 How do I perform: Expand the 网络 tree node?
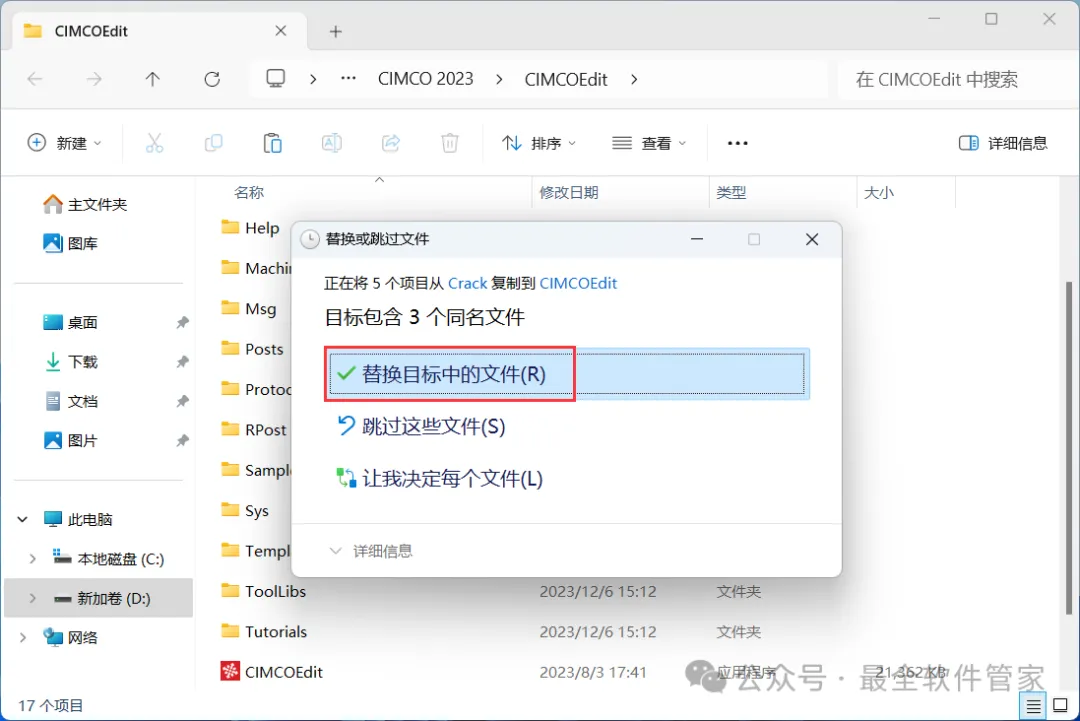[x=23, y=638]
